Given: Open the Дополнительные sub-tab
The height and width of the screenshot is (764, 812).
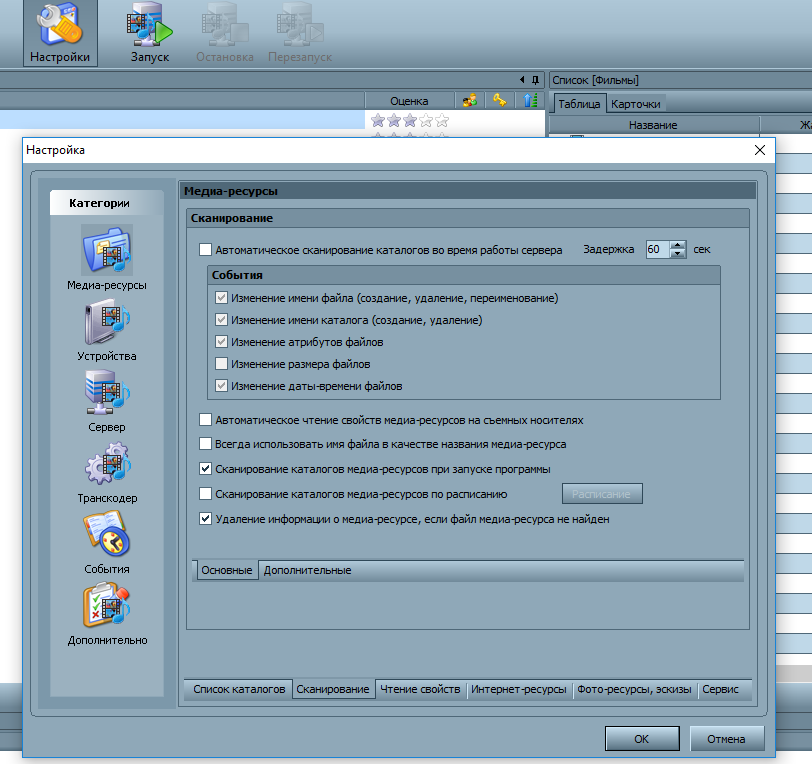Looking at the screenshot, I should coord(307,571).
